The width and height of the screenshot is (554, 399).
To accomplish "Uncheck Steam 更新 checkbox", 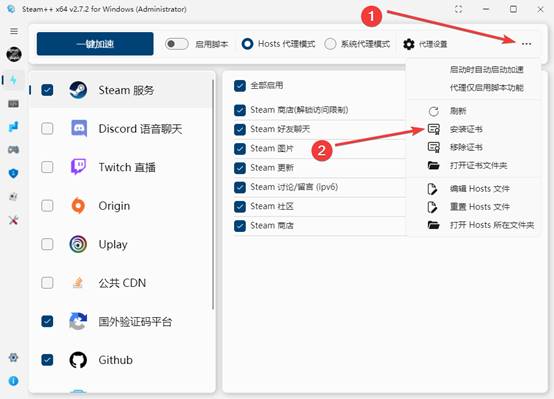I will point(240,168).
